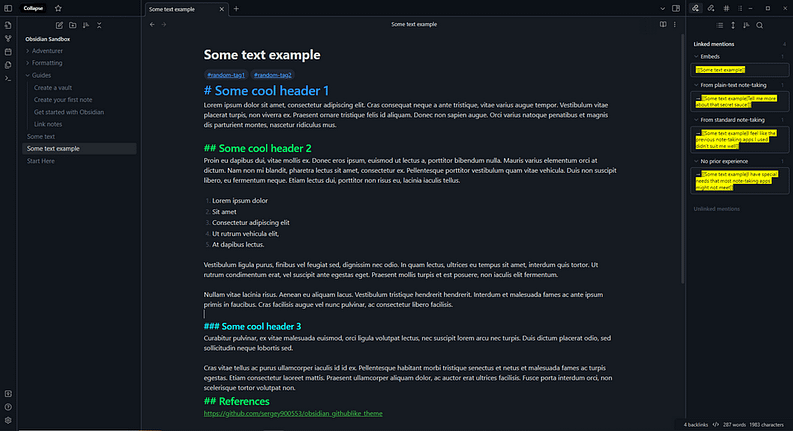
Task: Click the #random-tag1 tag
Action: (225, 75)
